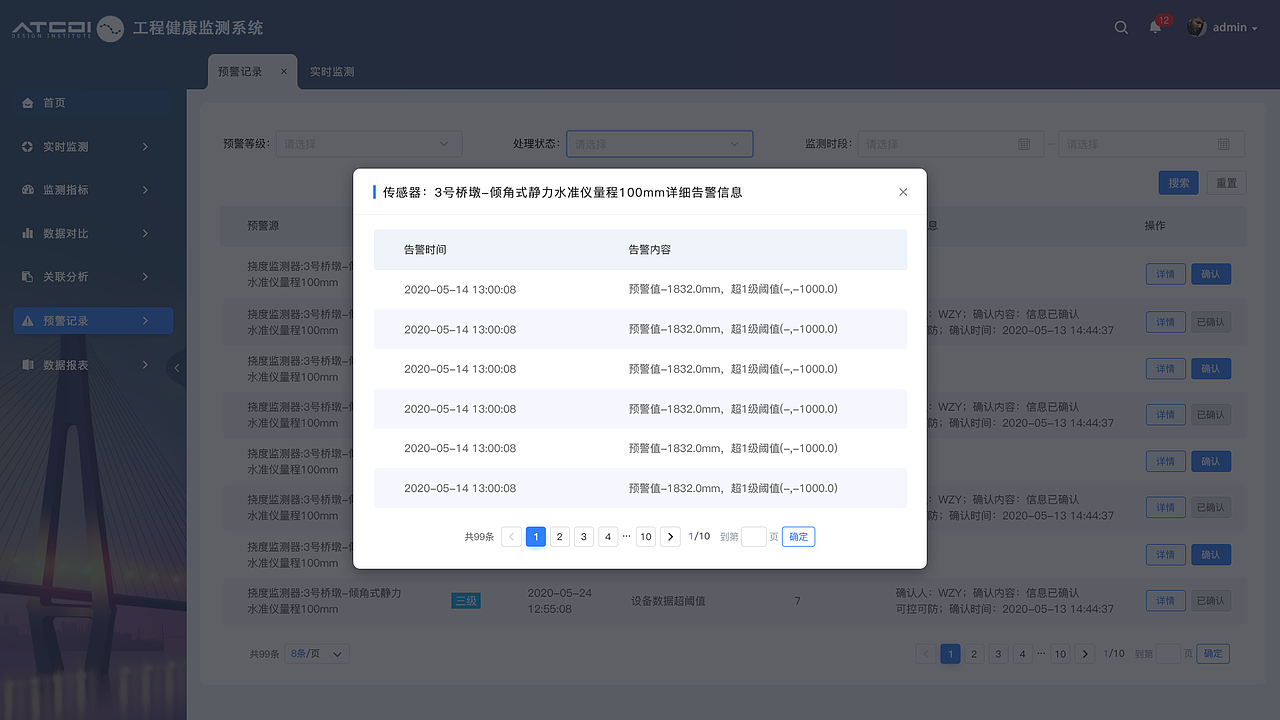The height and width of the screenshot is (720, 1280).
Task: Click 确定 in background table pagination
Action: coord(1213,654)
